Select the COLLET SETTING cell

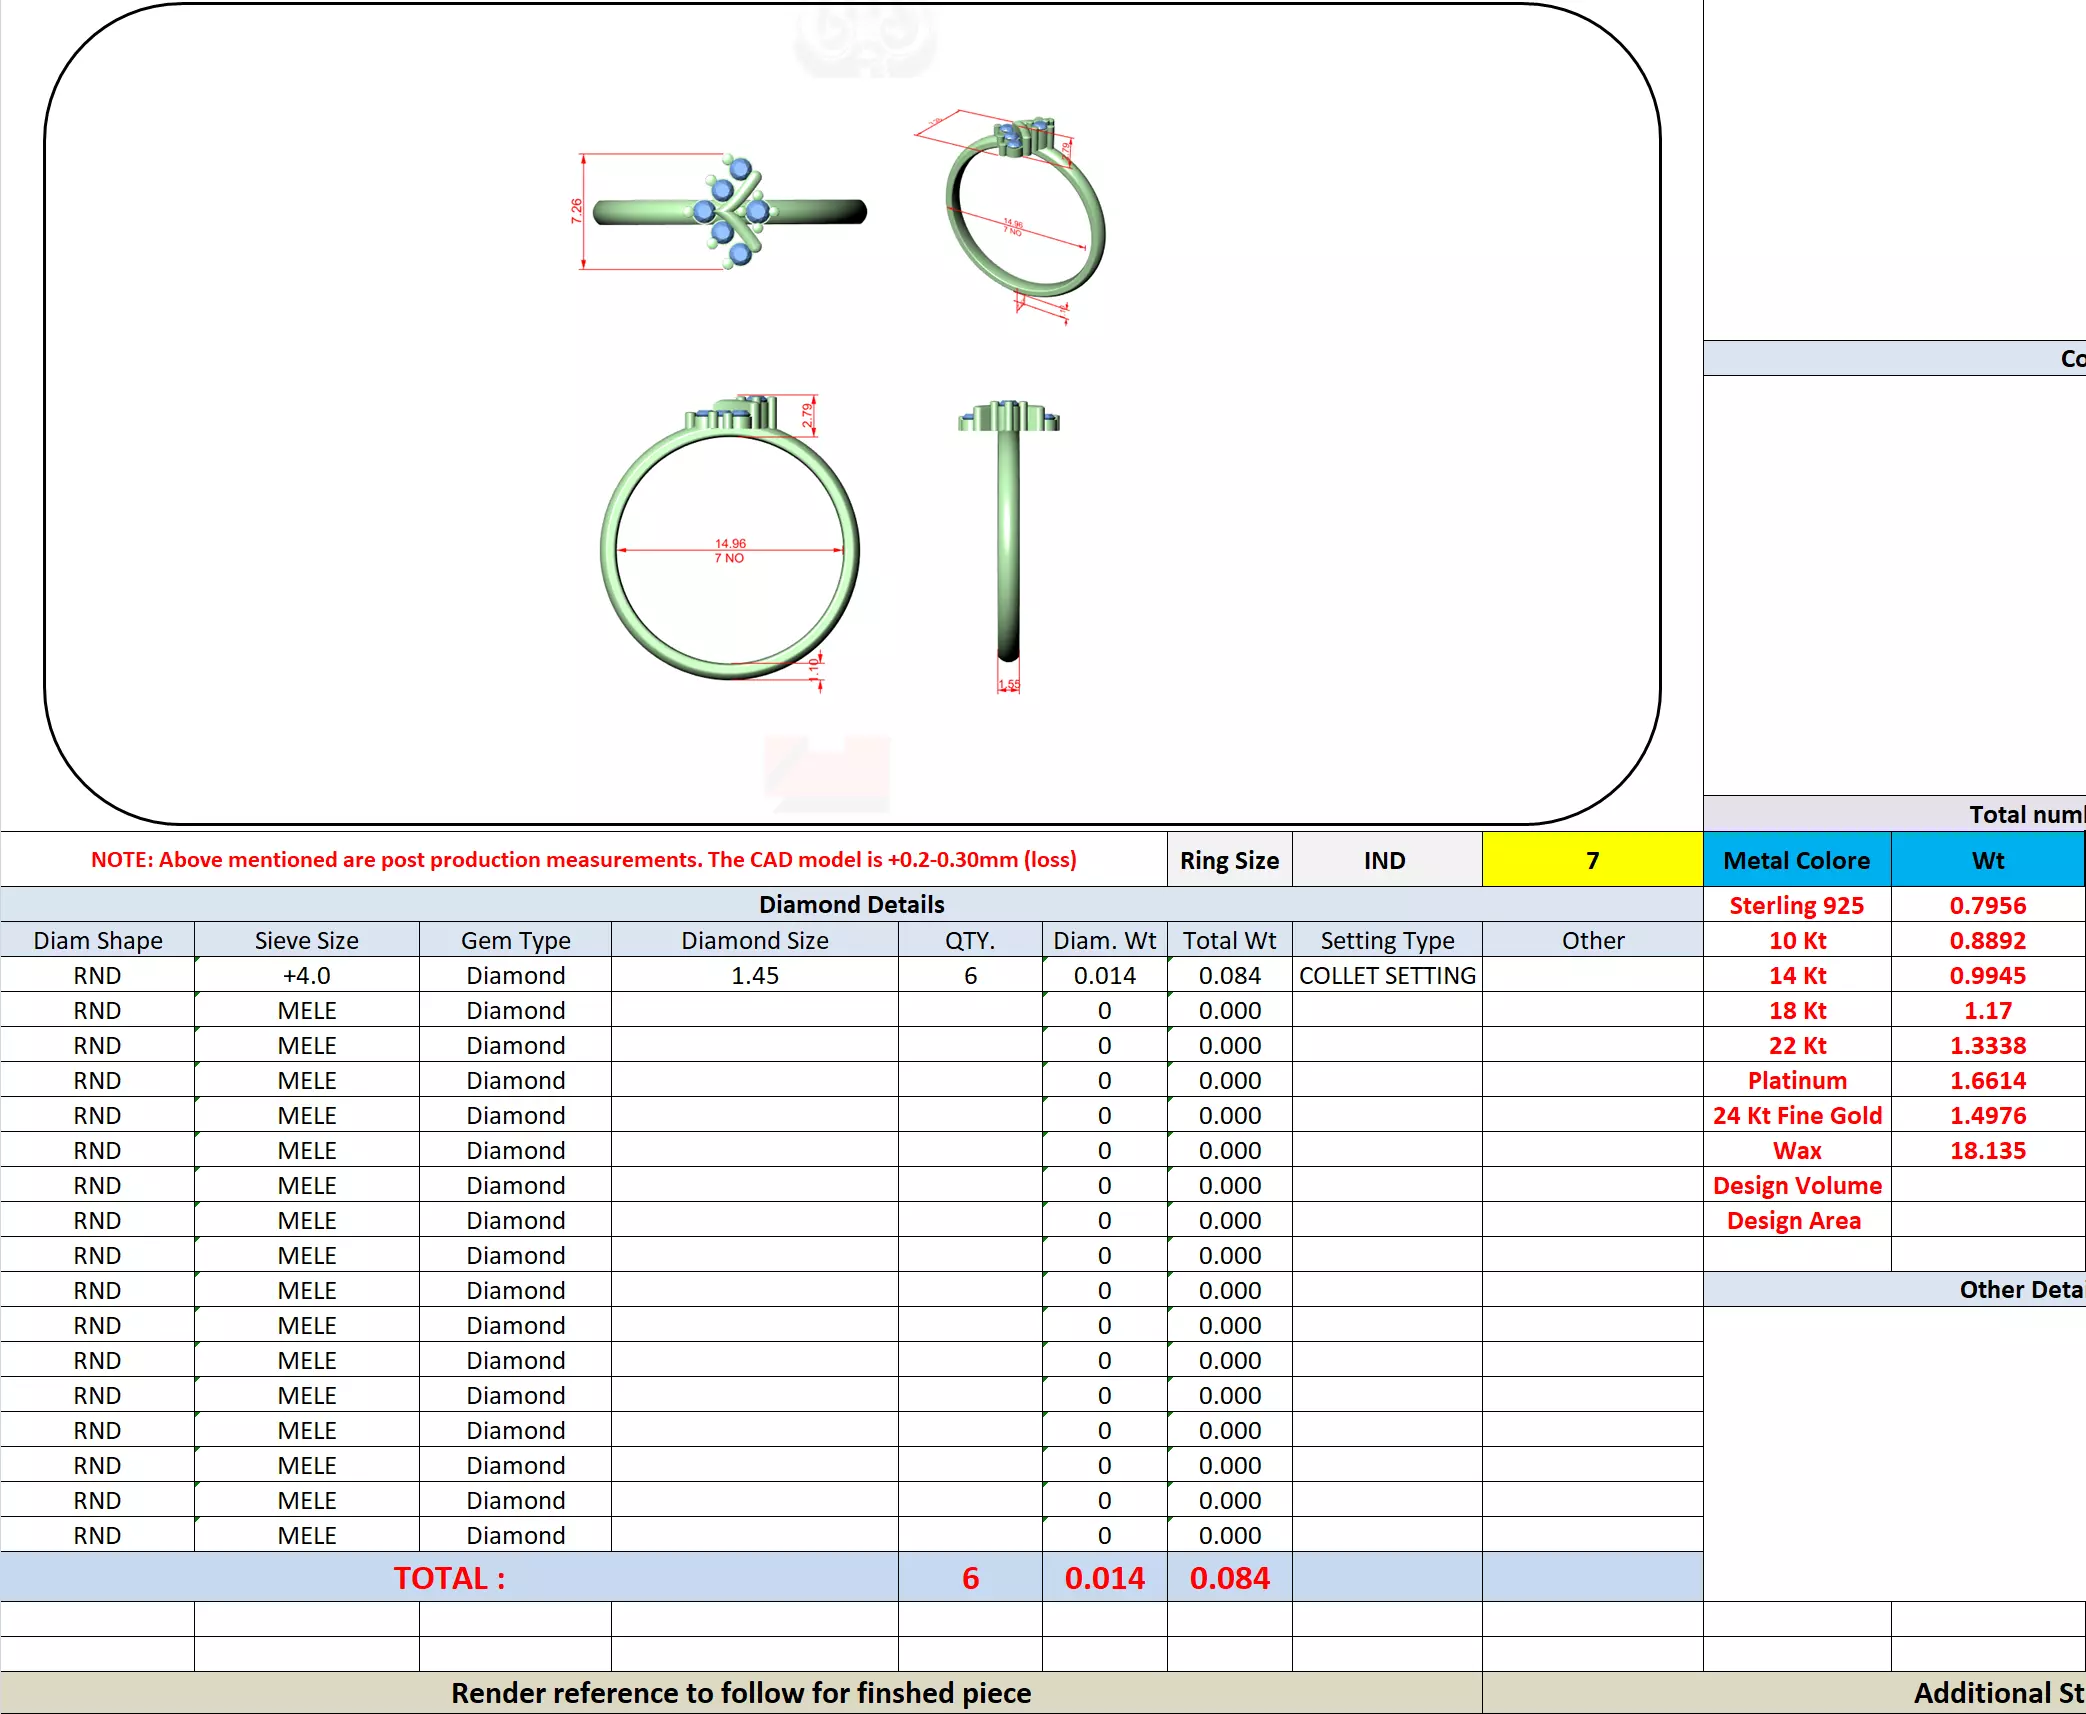1386,975
